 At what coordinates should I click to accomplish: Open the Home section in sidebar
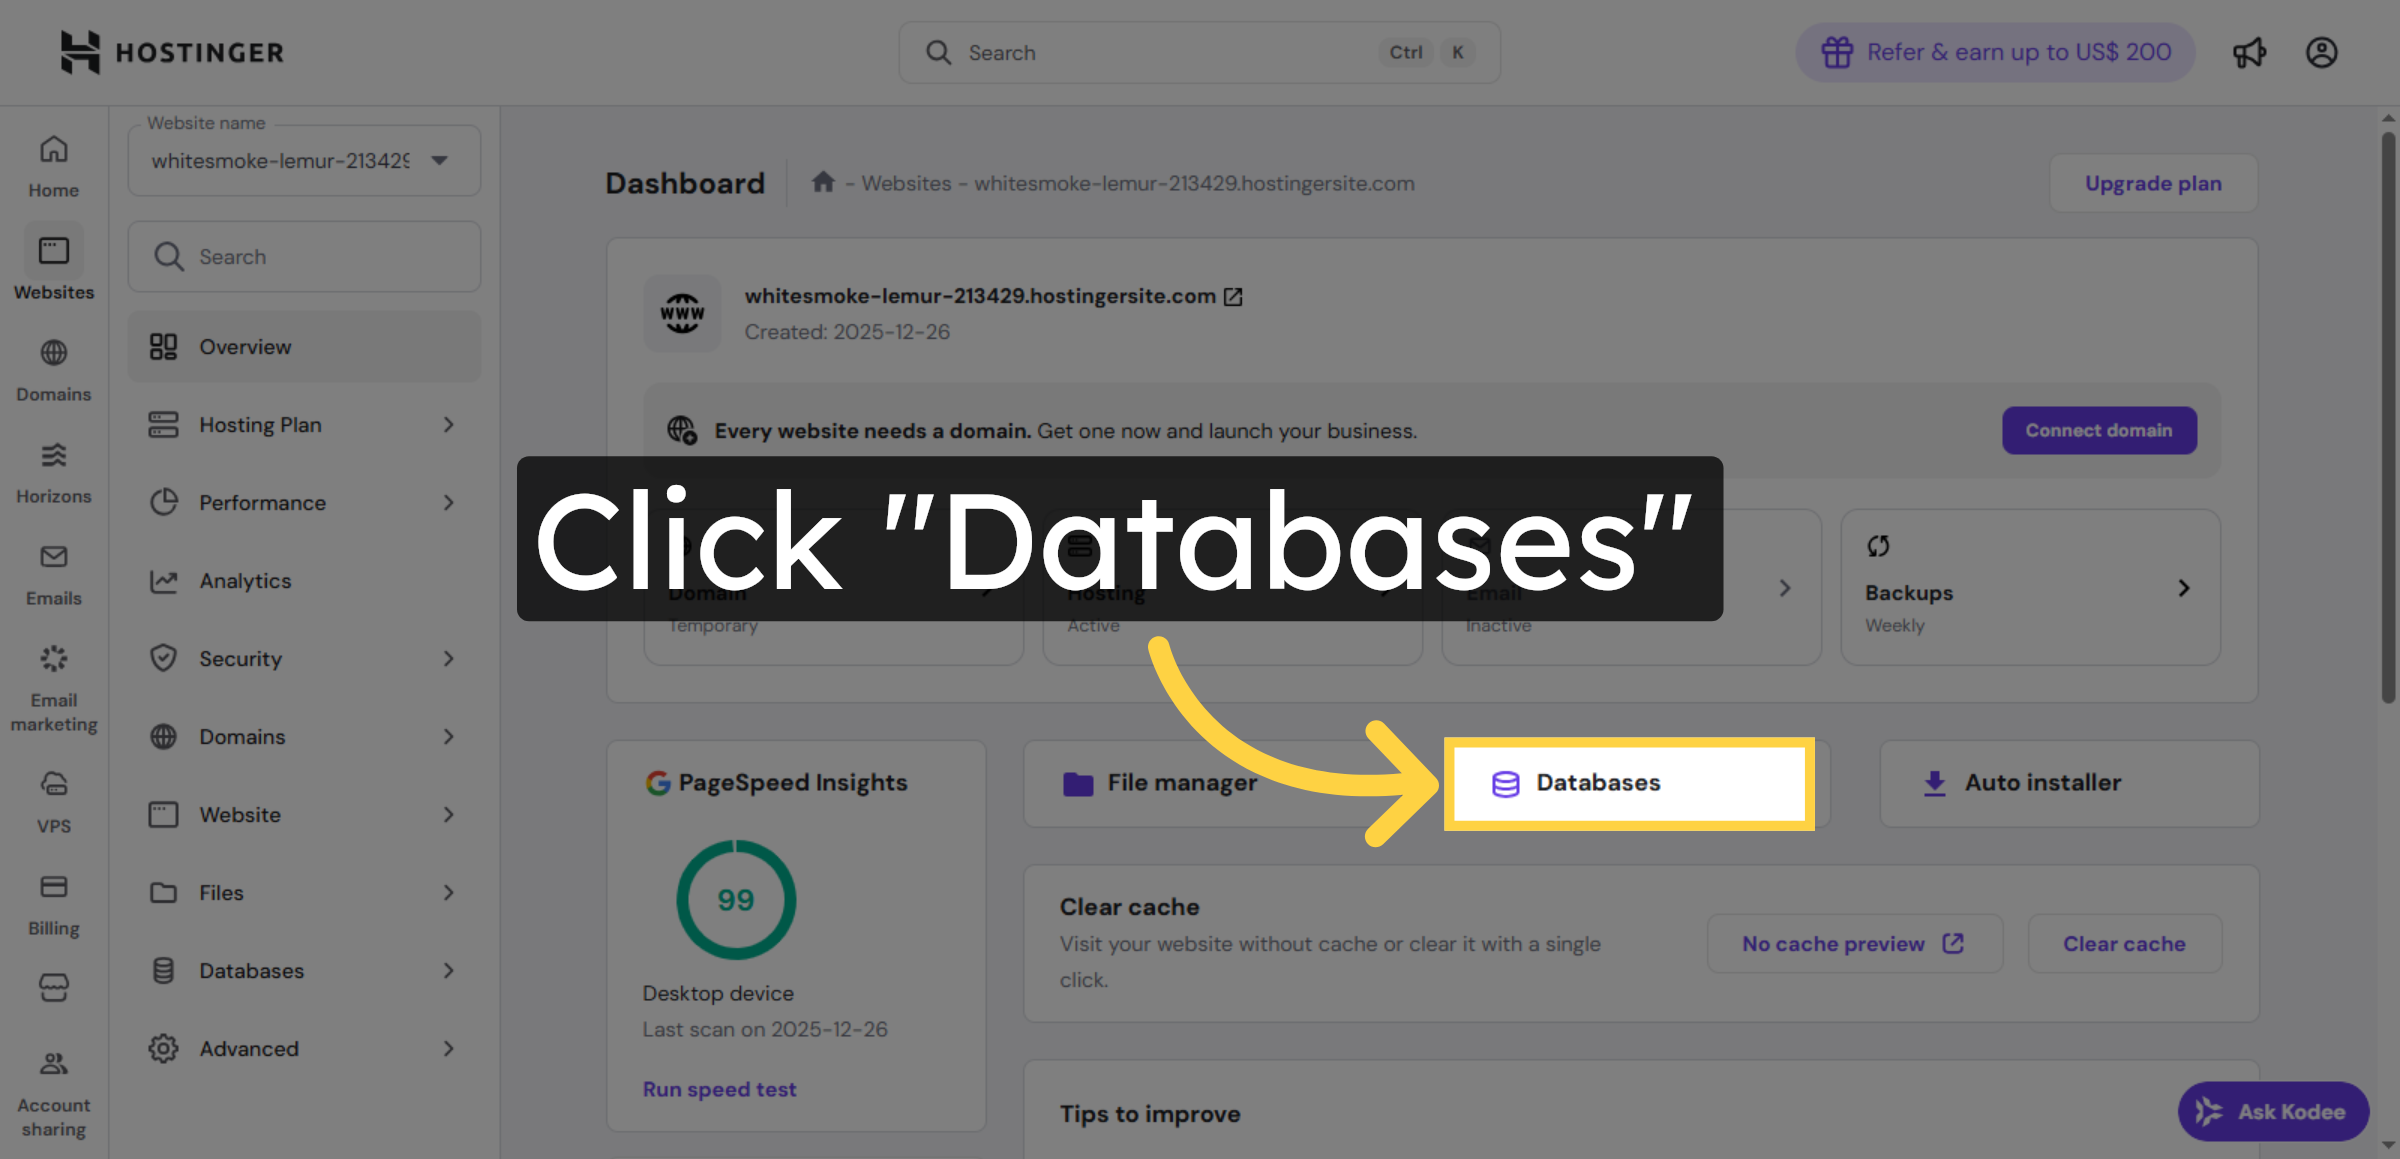[53, 160]
